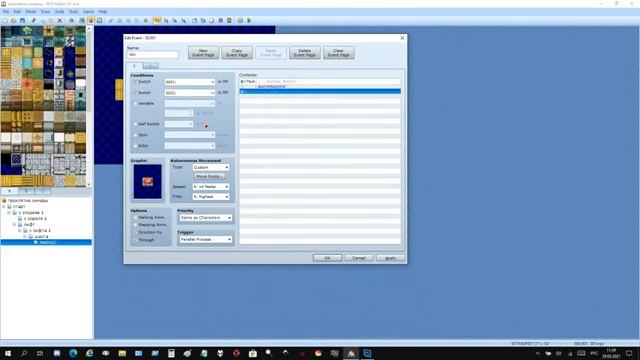Click the Open Project toolbar icon
640x360 pixels.
click(x=13, y=20)
